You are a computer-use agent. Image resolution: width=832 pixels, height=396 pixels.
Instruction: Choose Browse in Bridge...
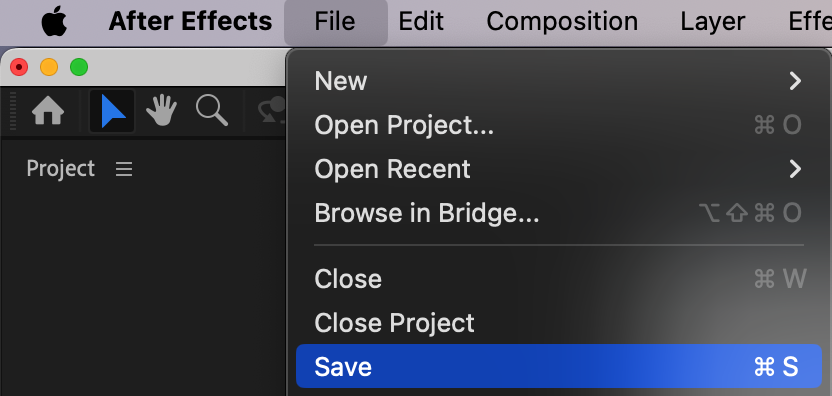click(559, 213)
